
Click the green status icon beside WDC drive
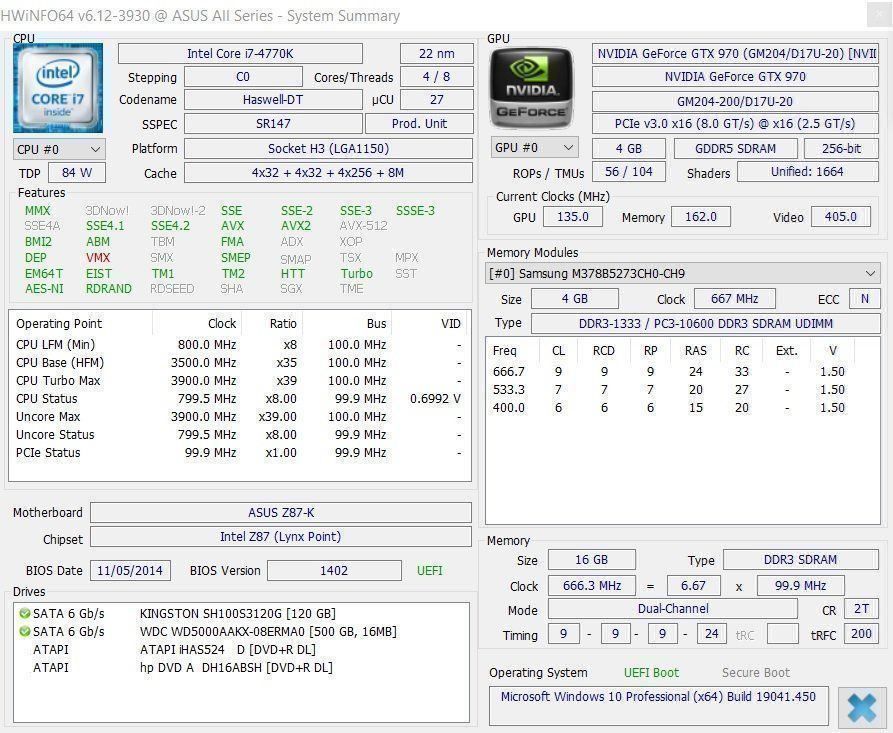(24, 632)
